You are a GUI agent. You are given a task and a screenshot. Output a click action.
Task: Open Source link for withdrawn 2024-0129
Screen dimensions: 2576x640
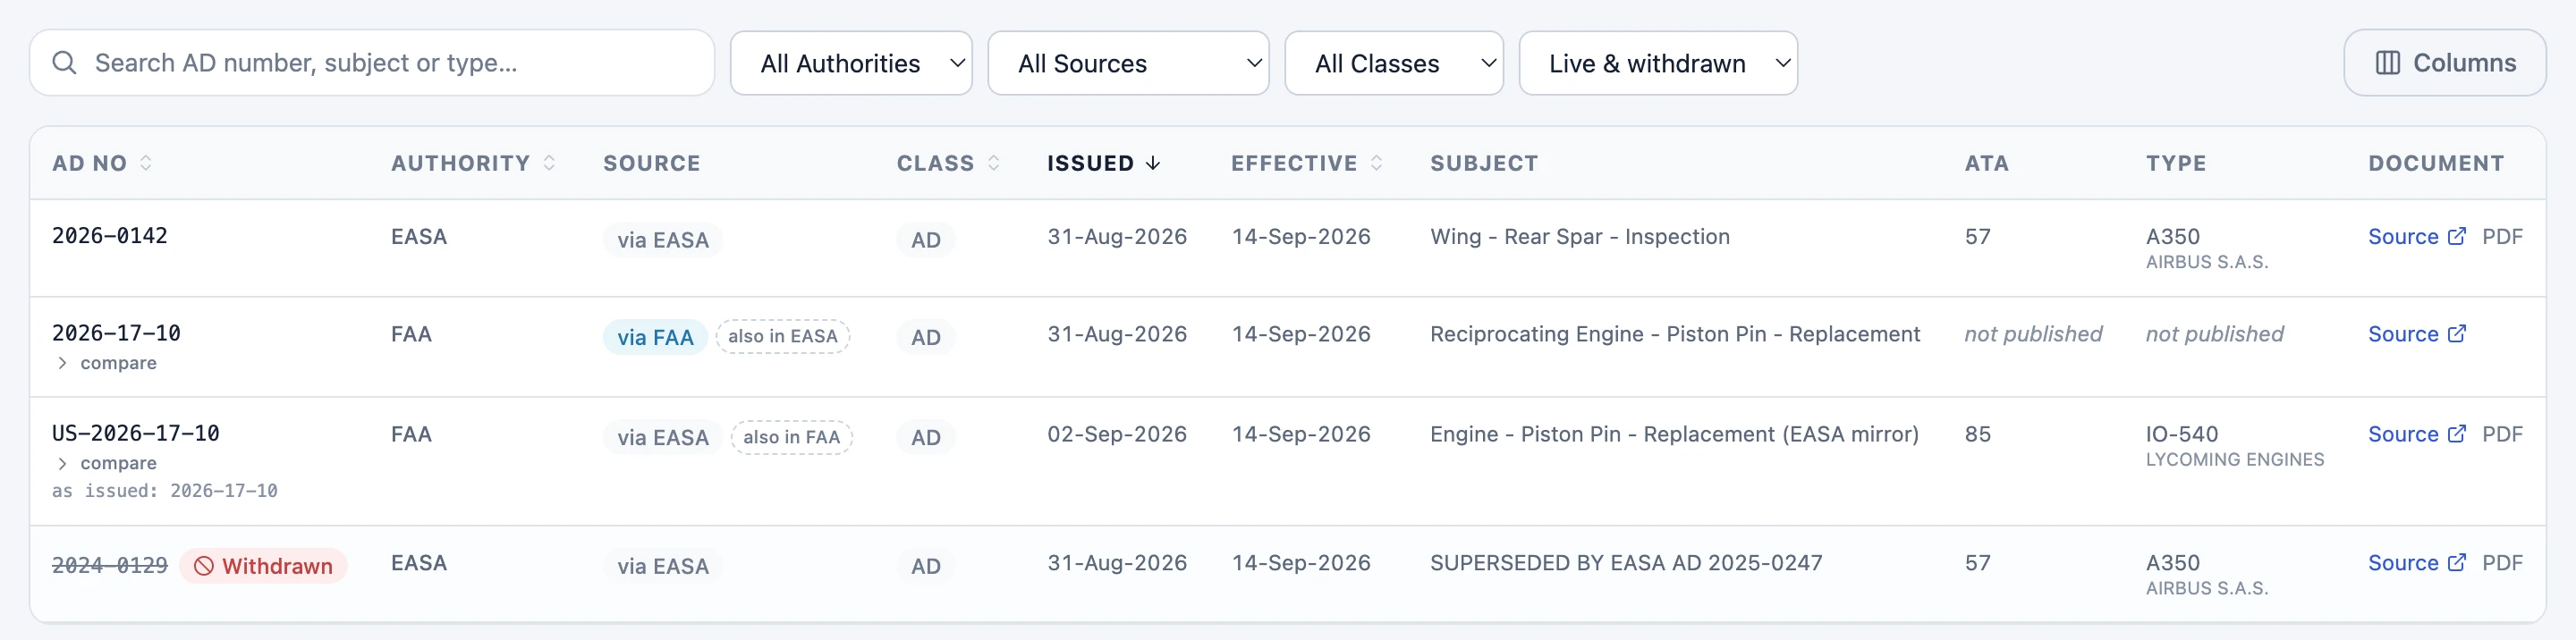(x=2416, y=563)
